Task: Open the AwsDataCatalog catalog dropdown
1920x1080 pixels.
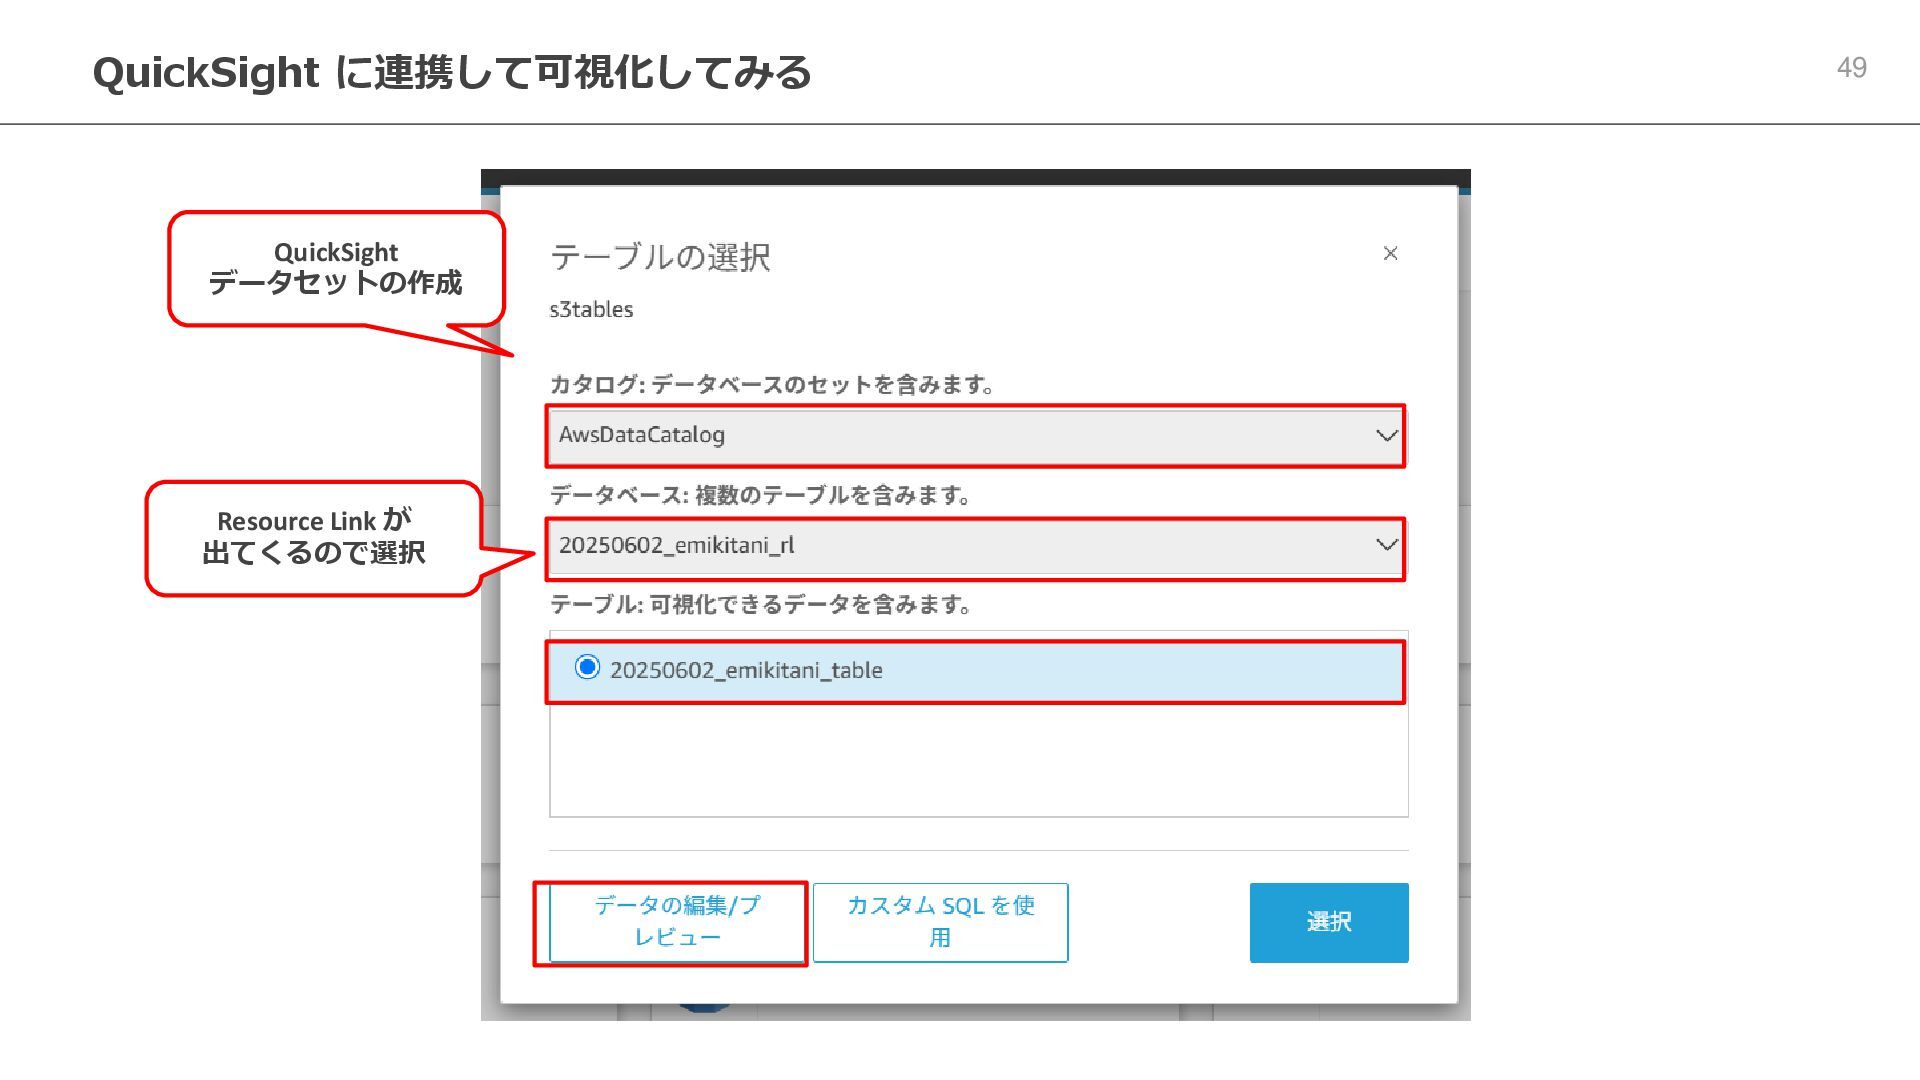Action: pyautogui.click(x=960, y=435)
